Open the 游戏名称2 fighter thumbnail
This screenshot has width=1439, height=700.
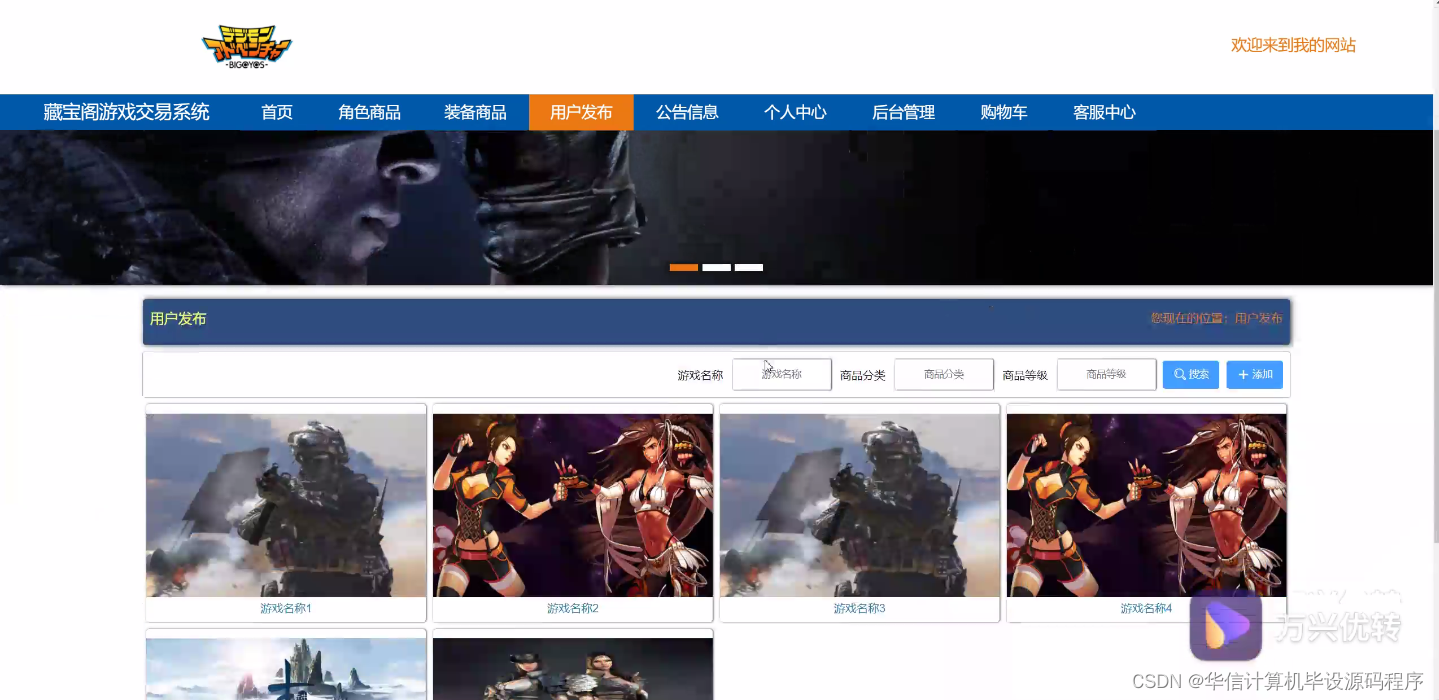[573, 505]
